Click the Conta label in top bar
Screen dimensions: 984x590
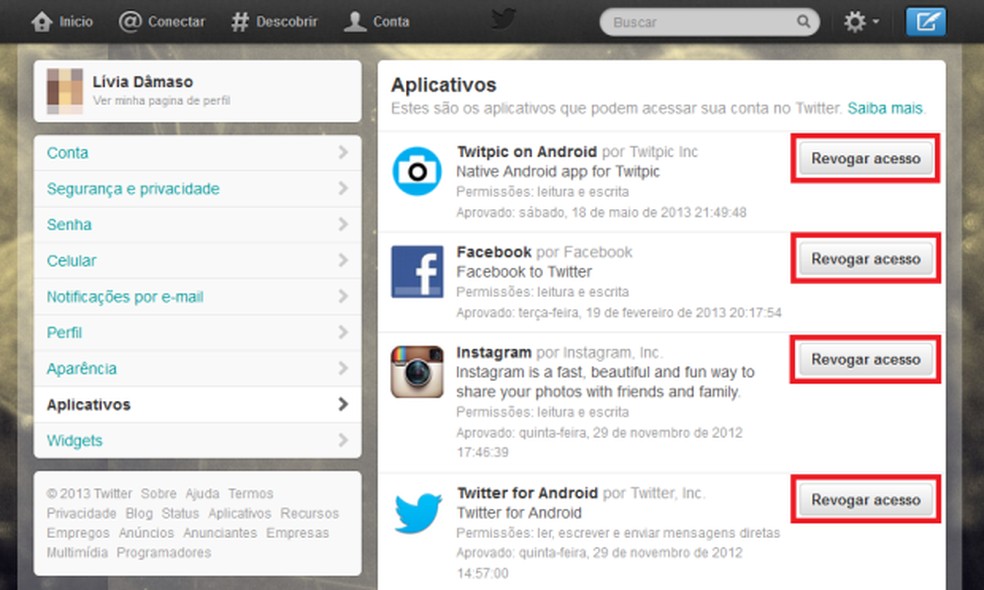point(391,22)
